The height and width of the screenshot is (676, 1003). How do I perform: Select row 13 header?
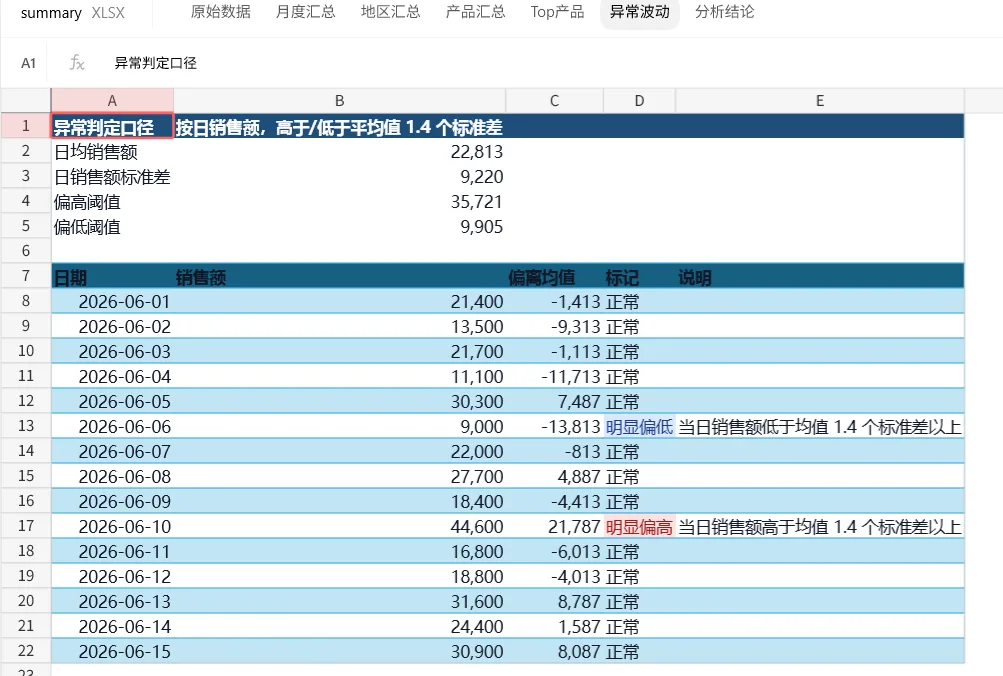point(26,426)
